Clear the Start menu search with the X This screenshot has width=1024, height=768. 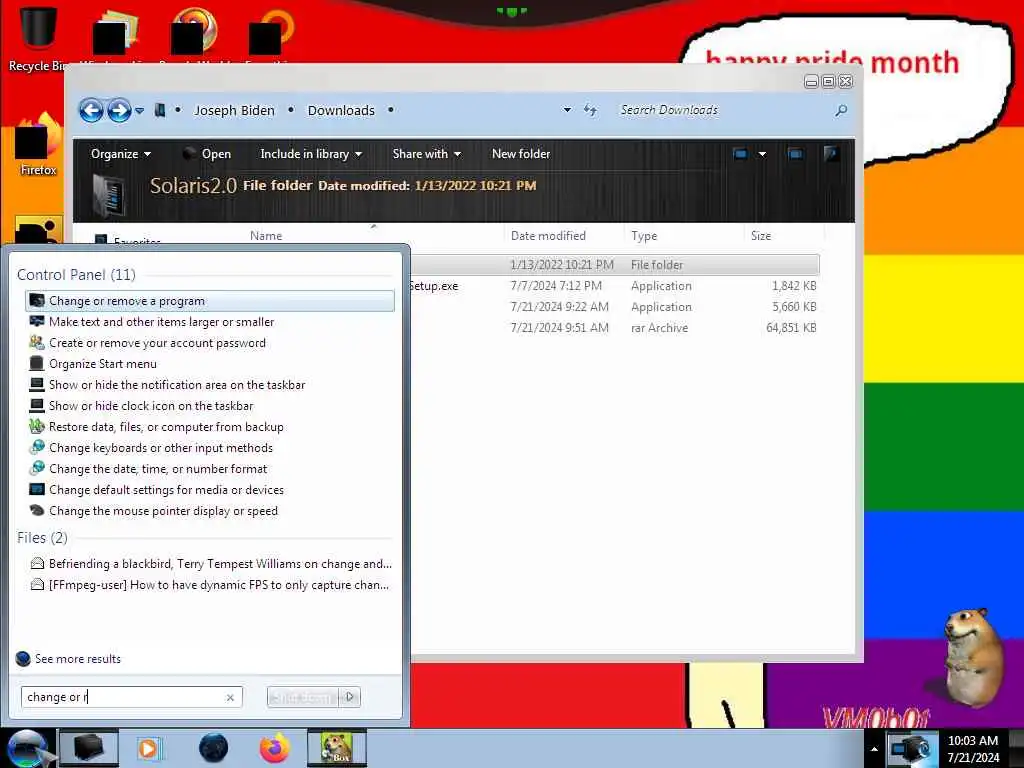point(230,697)
